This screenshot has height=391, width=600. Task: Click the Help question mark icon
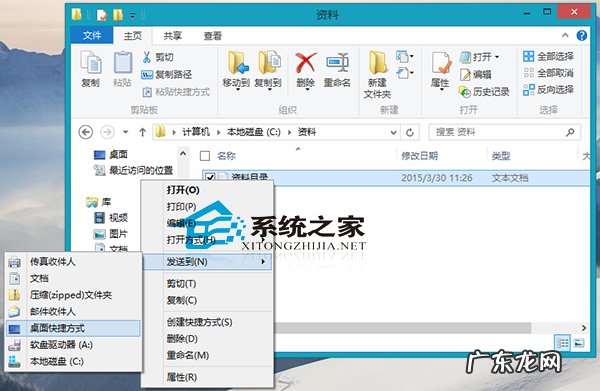[582, 36]
